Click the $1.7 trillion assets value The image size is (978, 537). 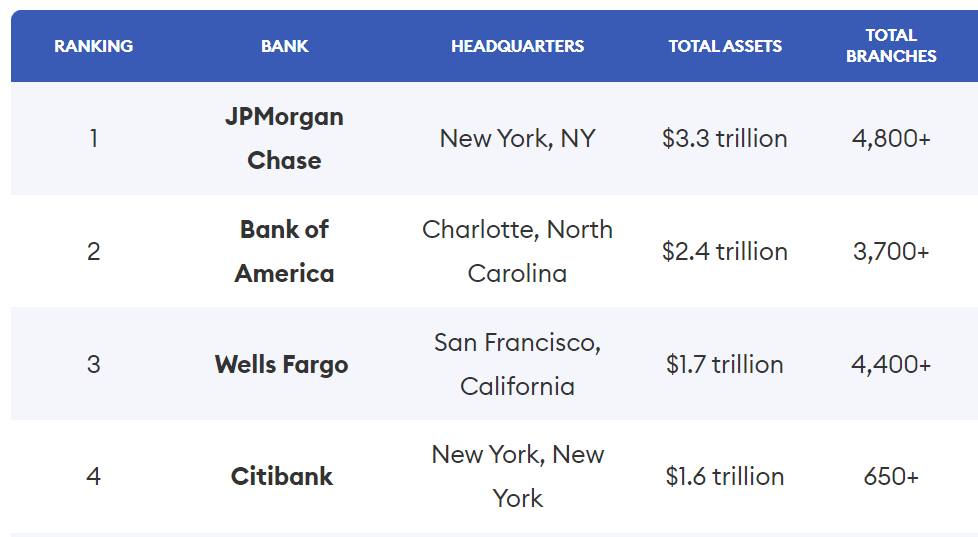(x=725, y=364)
